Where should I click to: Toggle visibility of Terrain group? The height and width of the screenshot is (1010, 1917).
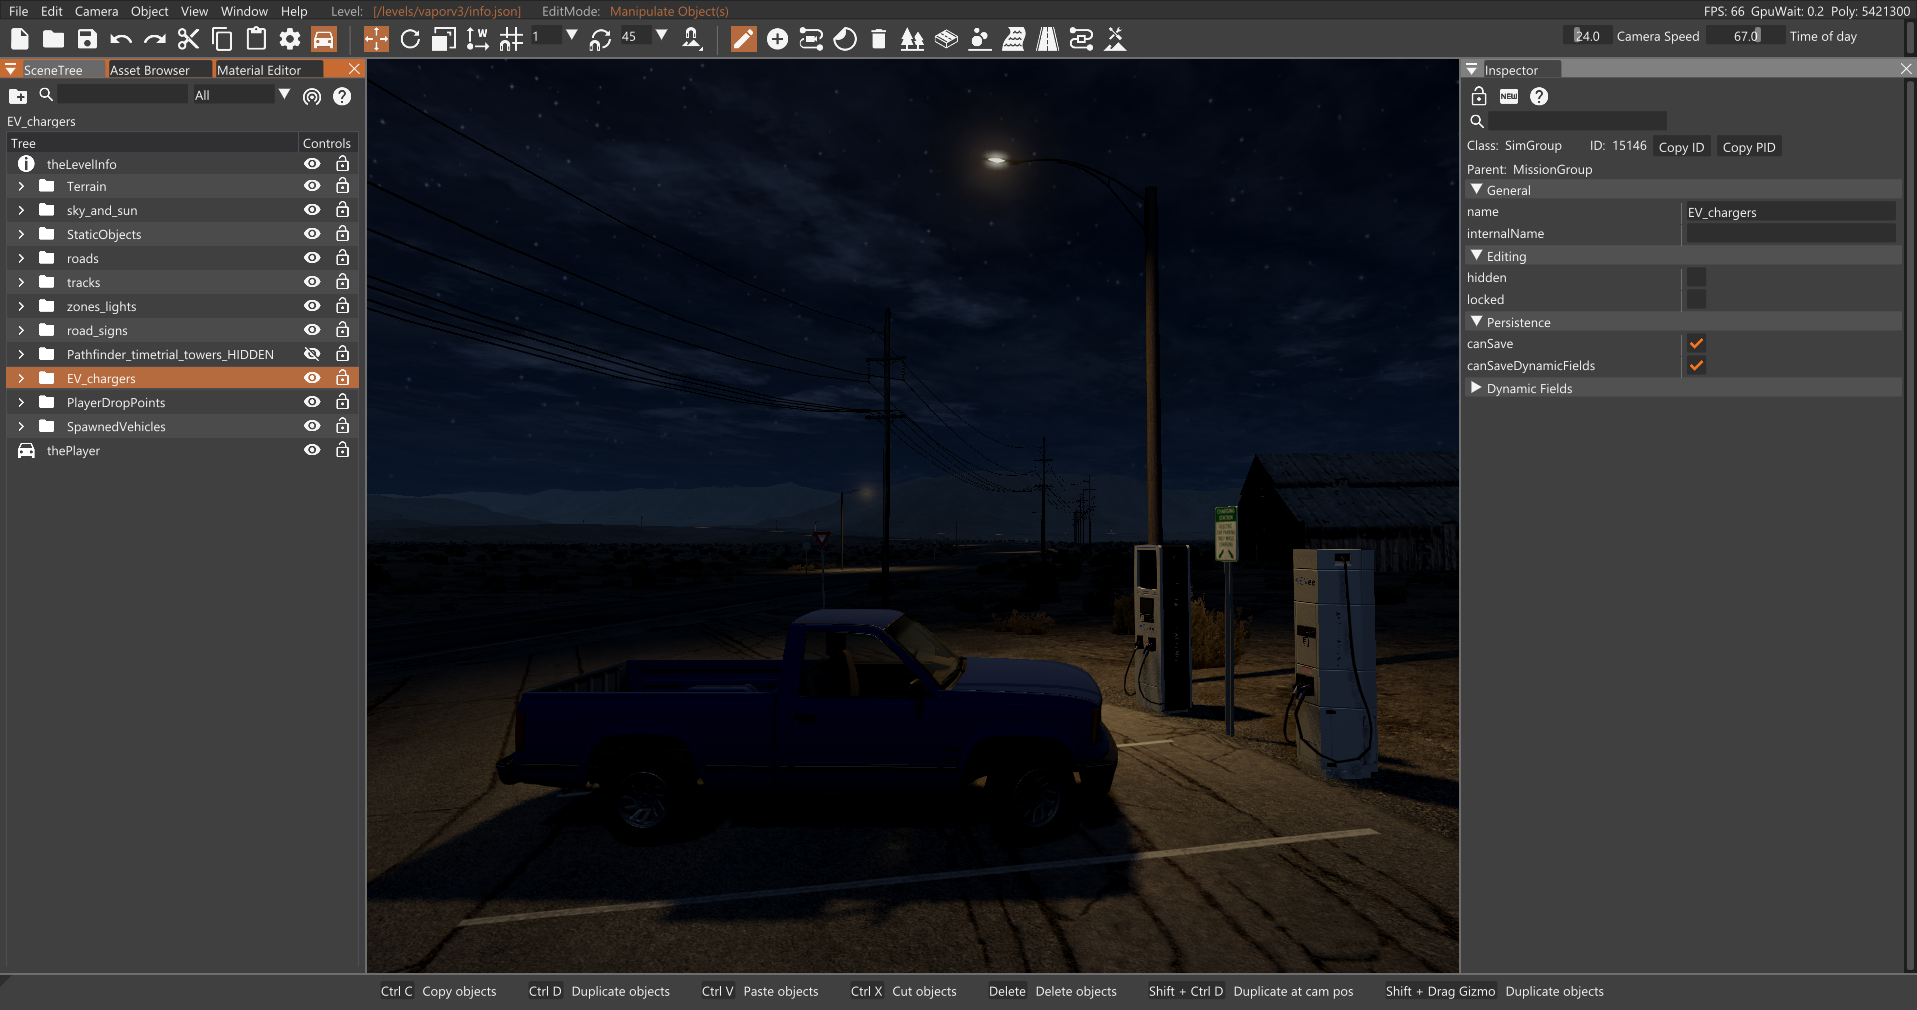(312, 186)
